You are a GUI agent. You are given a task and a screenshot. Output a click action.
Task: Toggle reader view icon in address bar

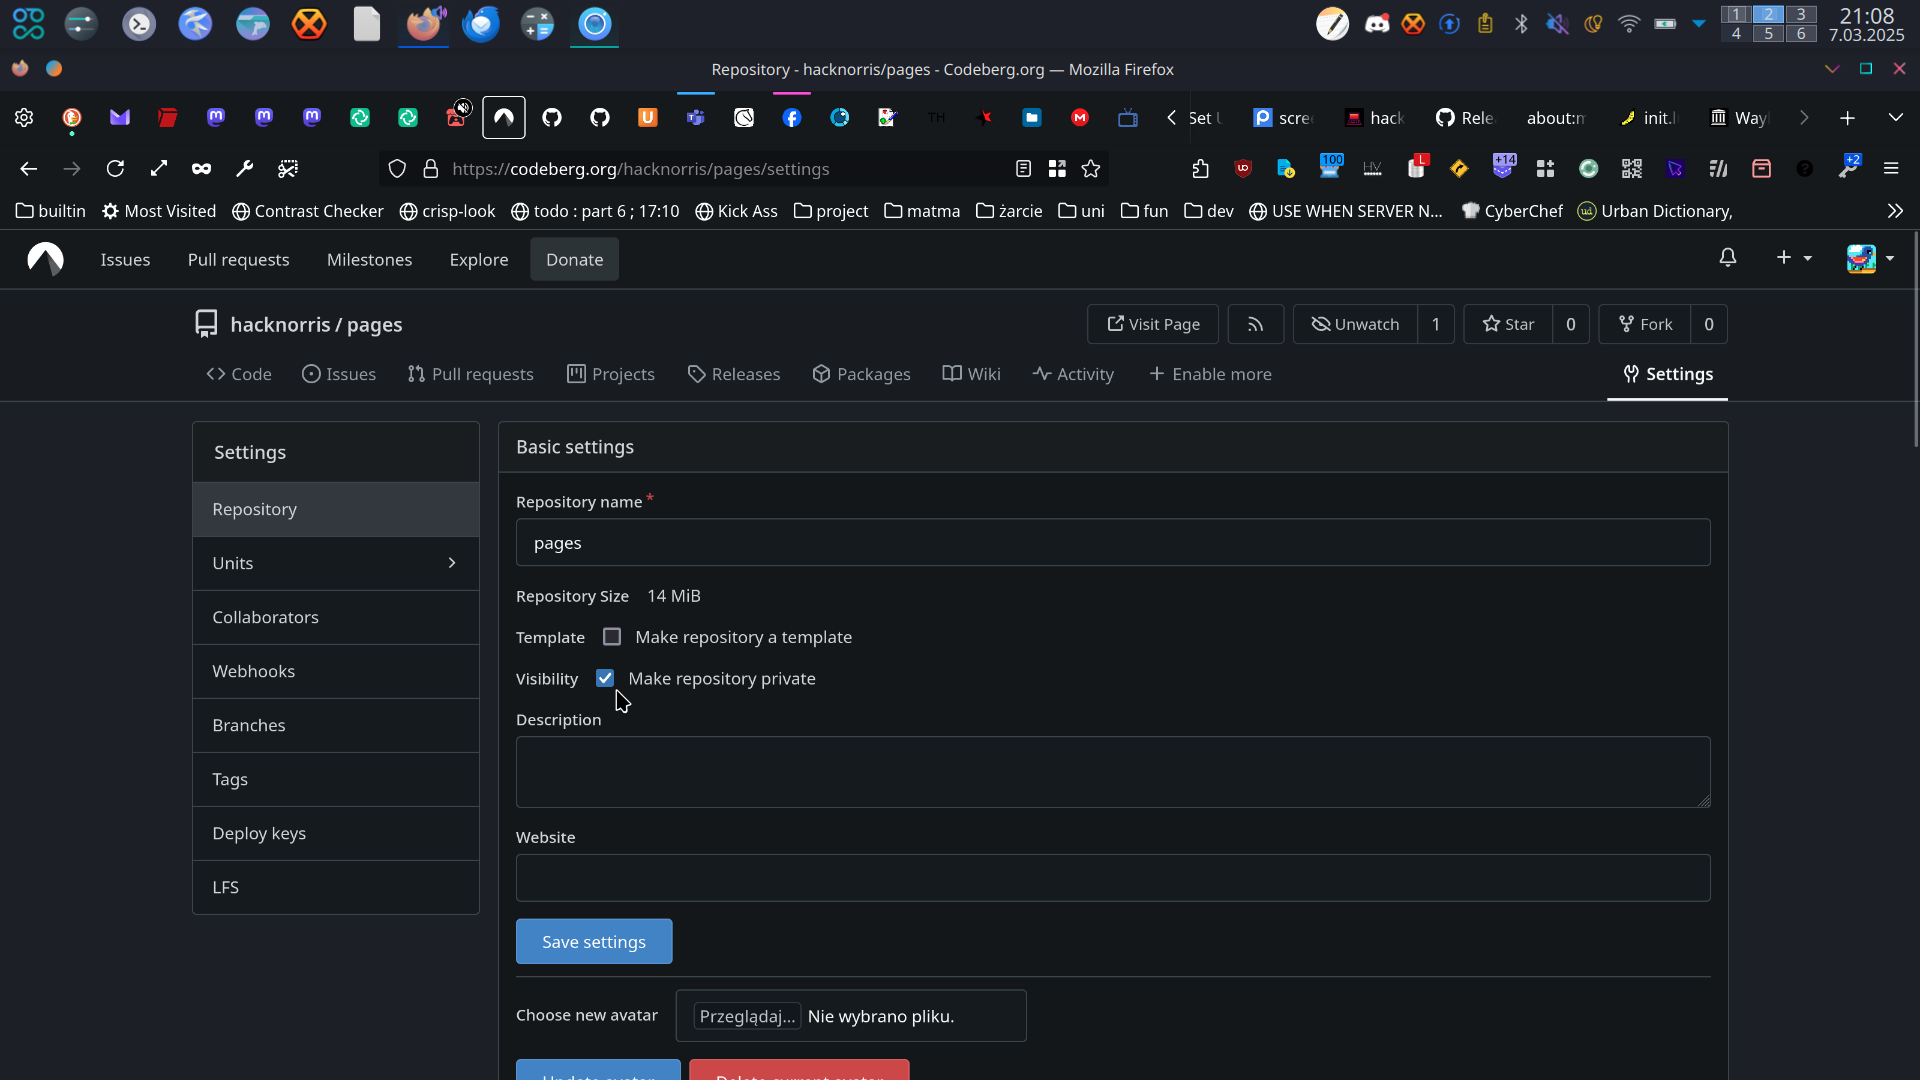[1023, 169]
